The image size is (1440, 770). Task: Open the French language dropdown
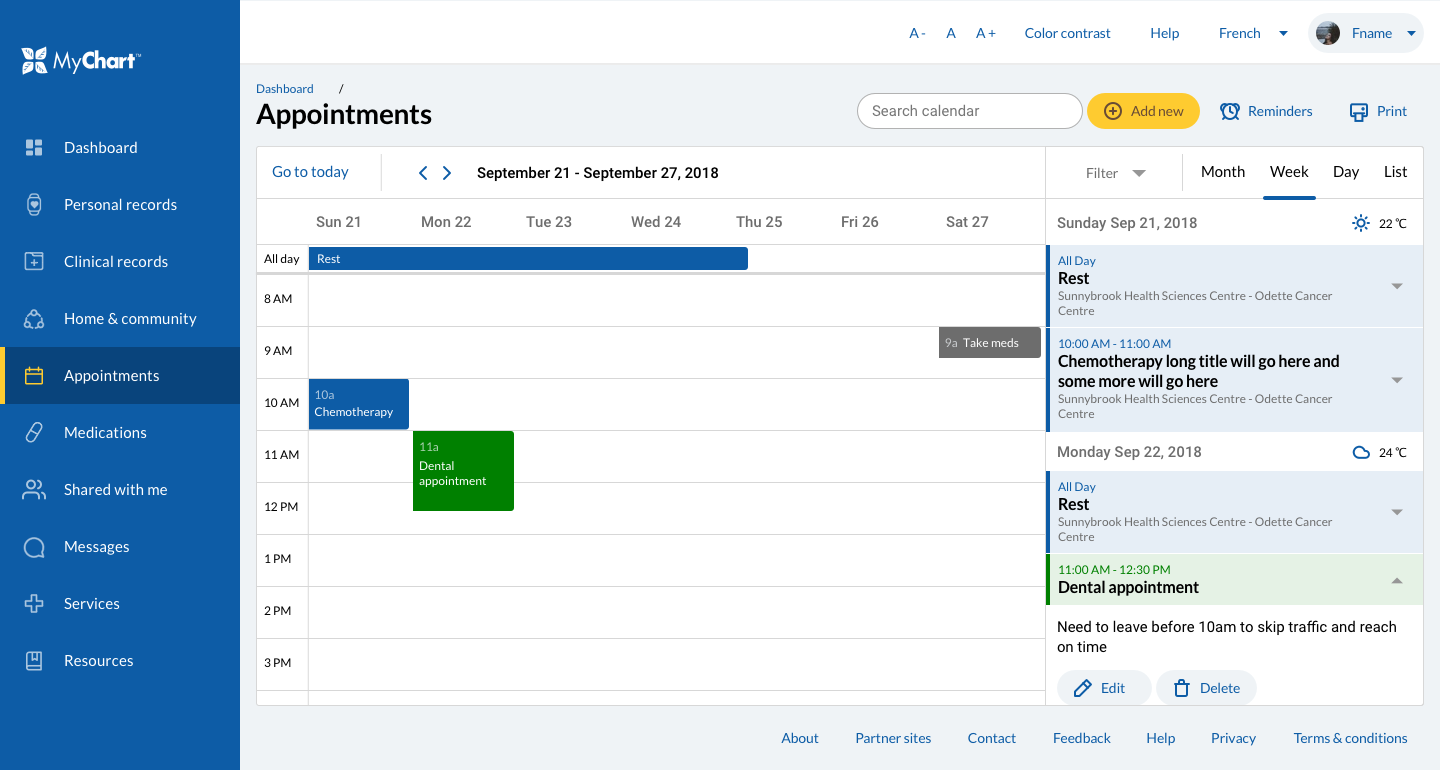[1252, 33]
